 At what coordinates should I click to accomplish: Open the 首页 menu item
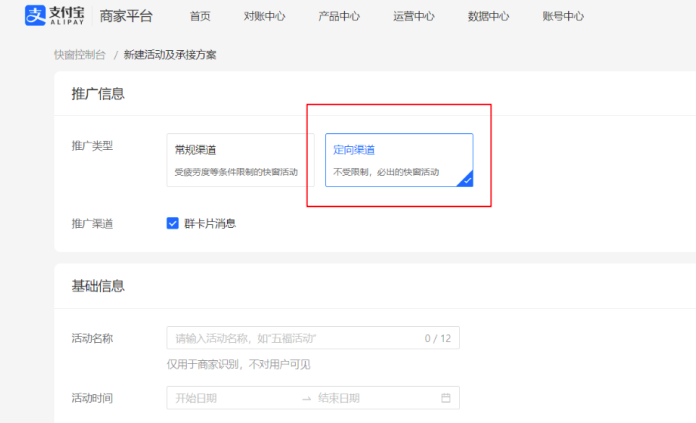click(x=200, y=17)
